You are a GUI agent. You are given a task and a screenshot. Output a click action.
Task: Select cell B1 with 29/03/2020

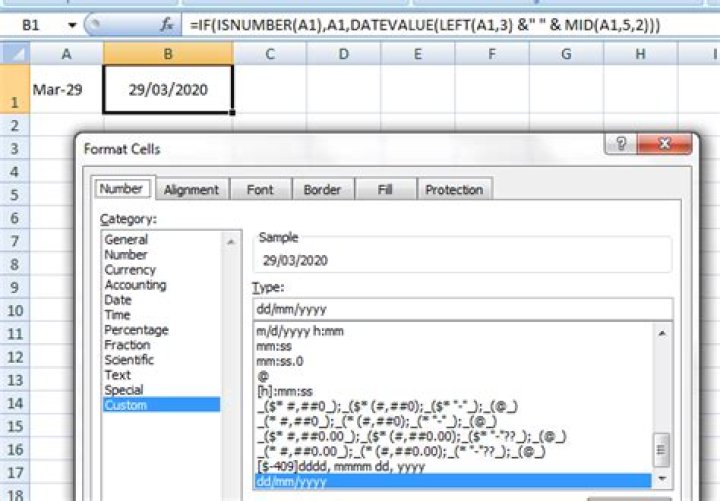point(168,89)
